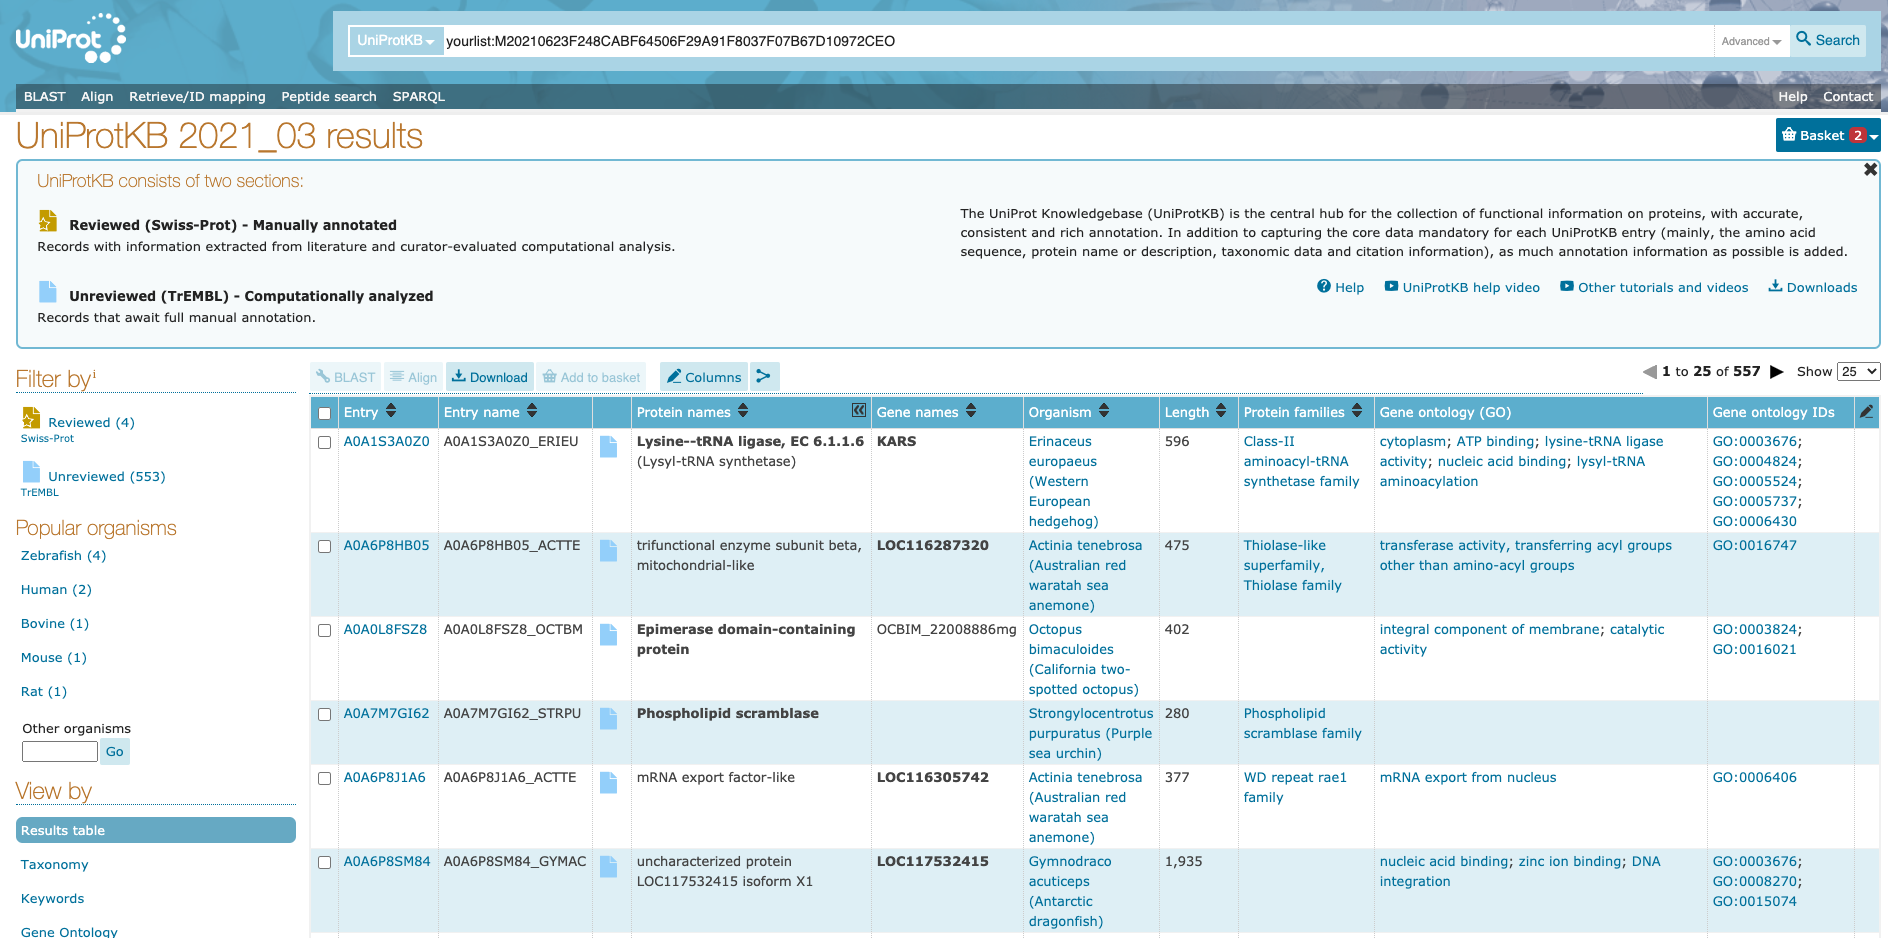Switch to Taxonomy view

(x=54, y=865)
